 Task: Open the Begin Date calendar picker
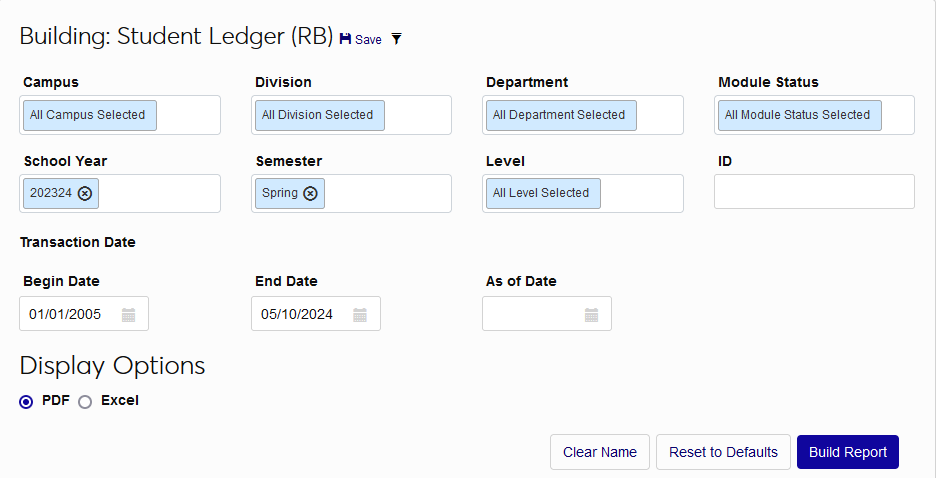tap(128, 315)
